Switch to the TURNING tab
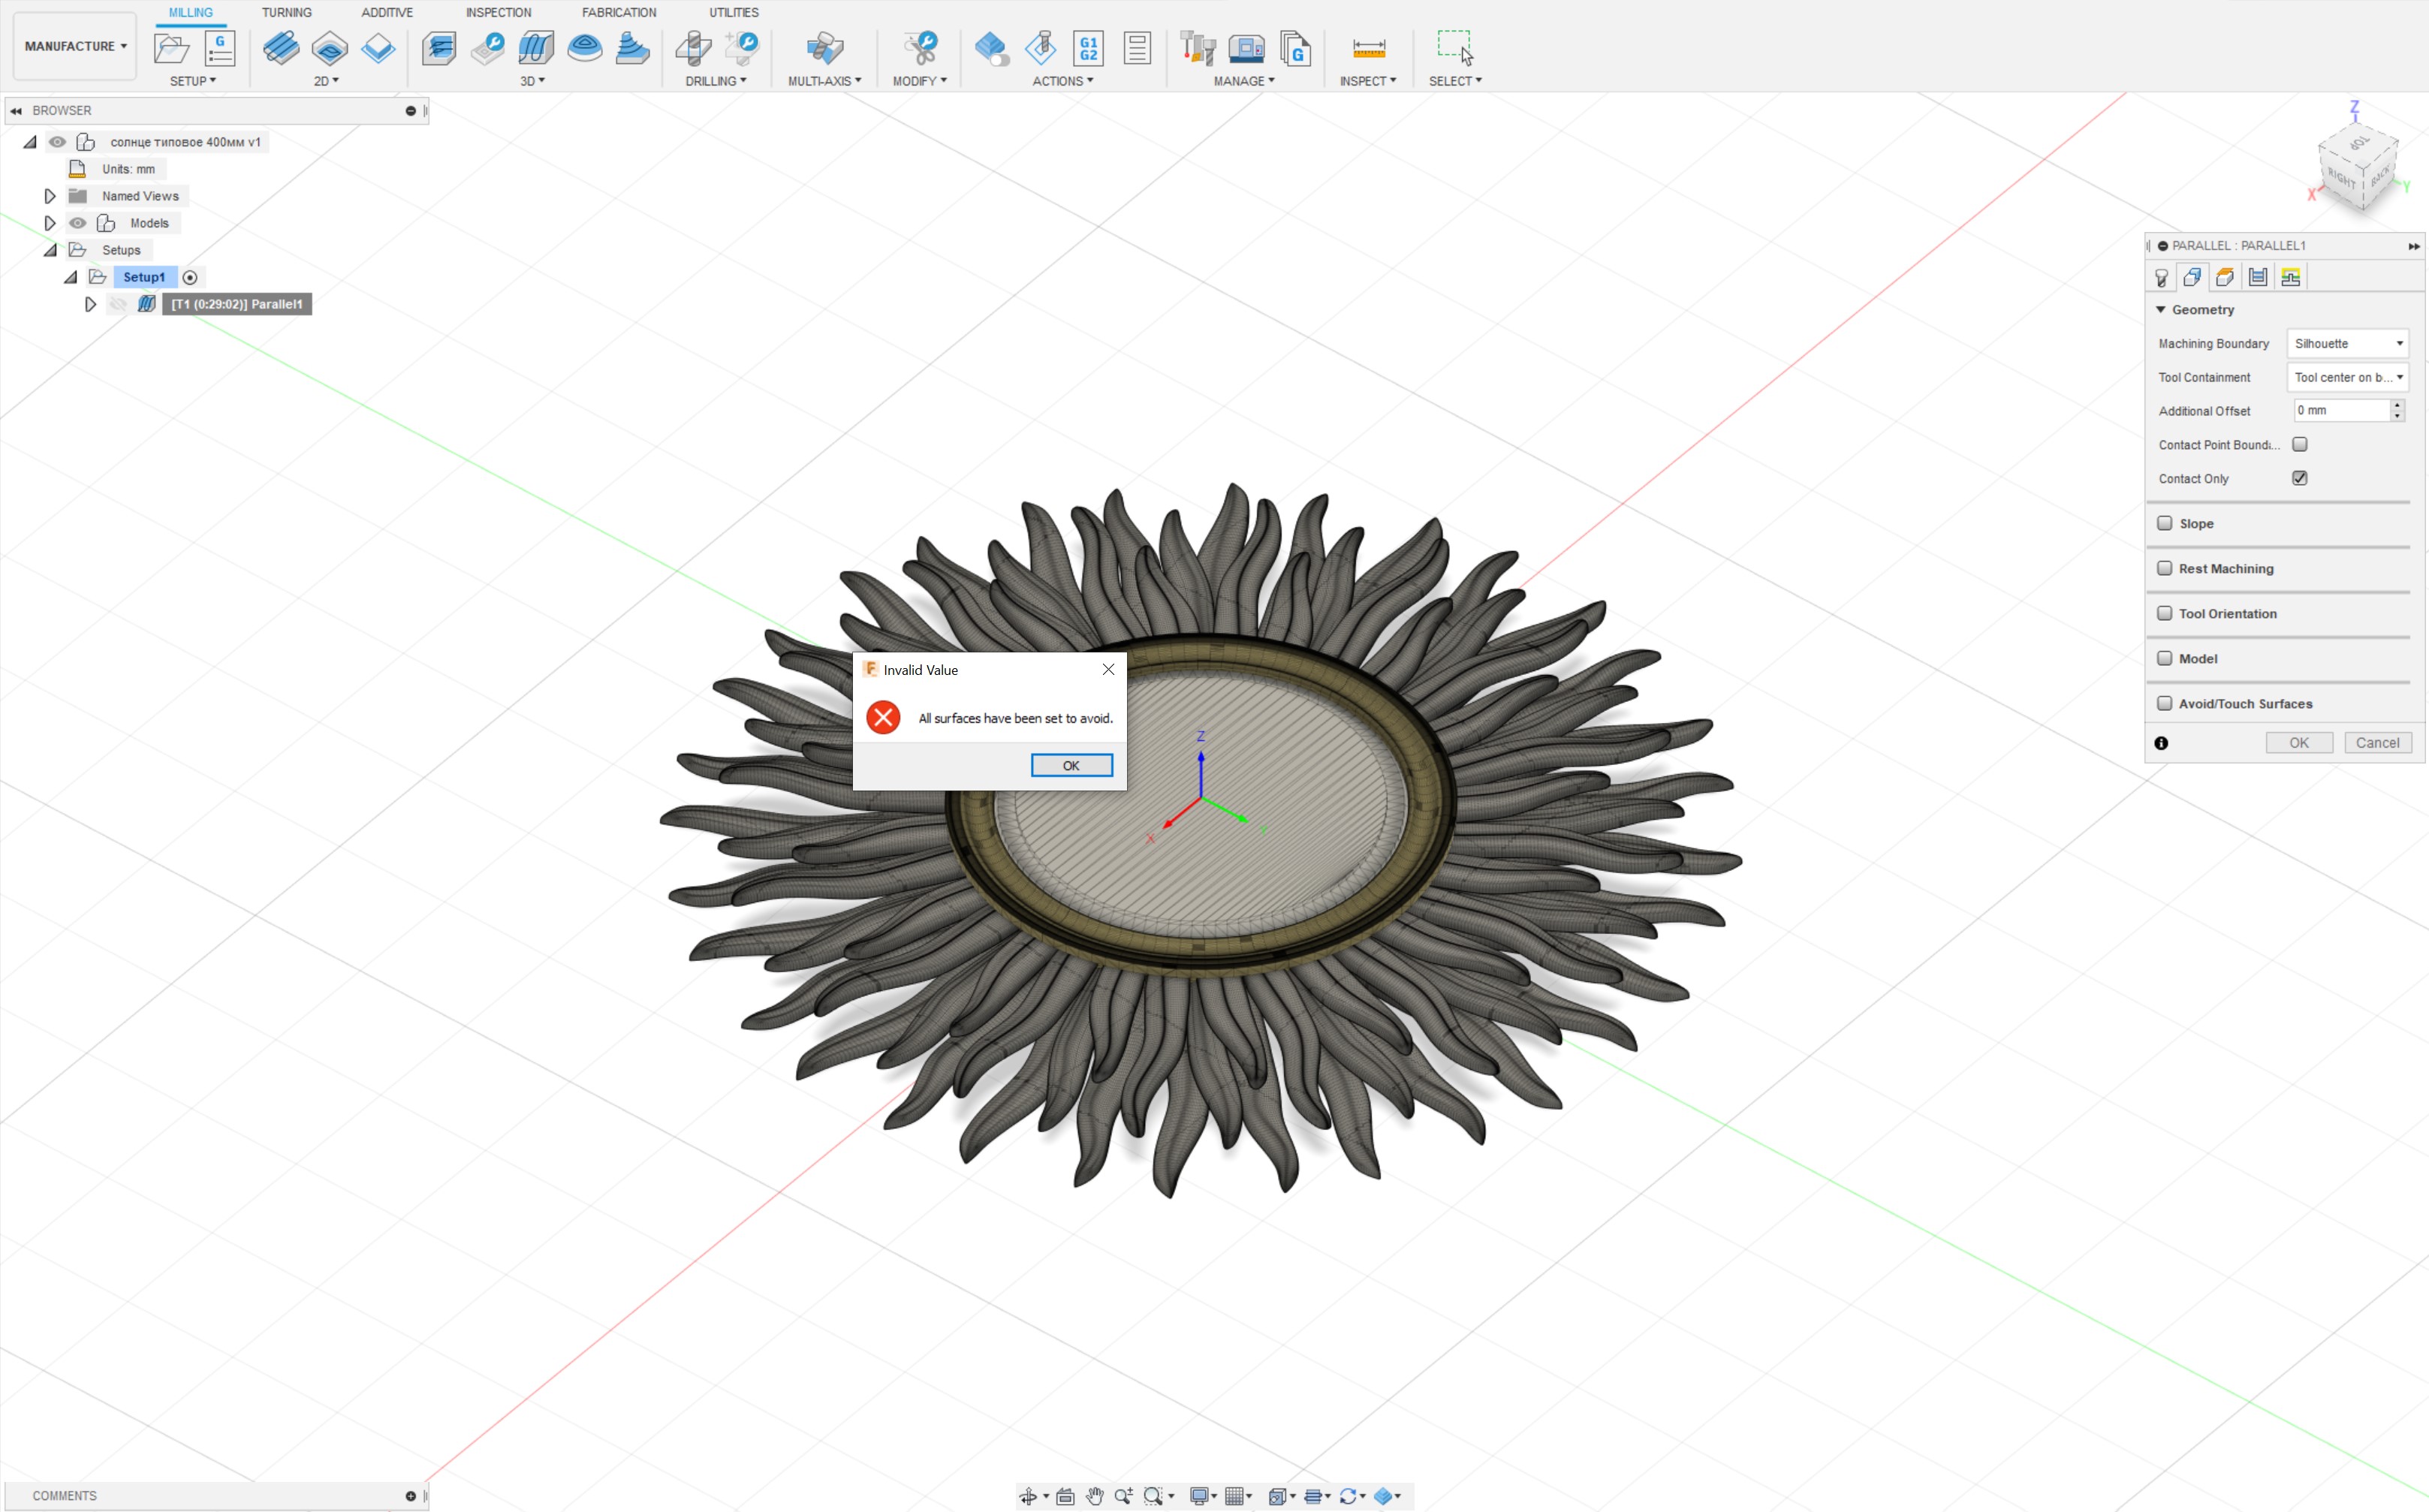This screenshot has width=2429, height=1512. click(x=286, y=12)
